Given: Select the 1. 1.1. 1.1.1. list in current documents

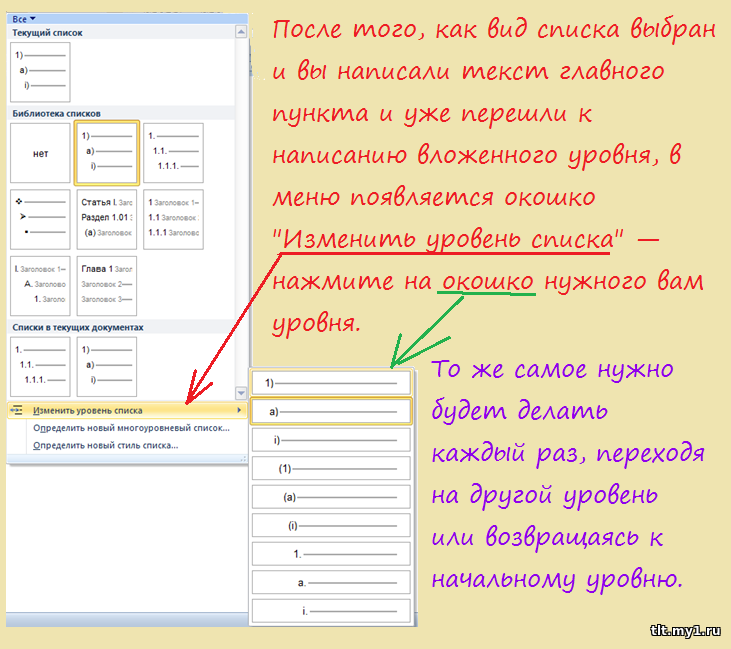Looking at the screenshot, I should click(x=41, y=366).
